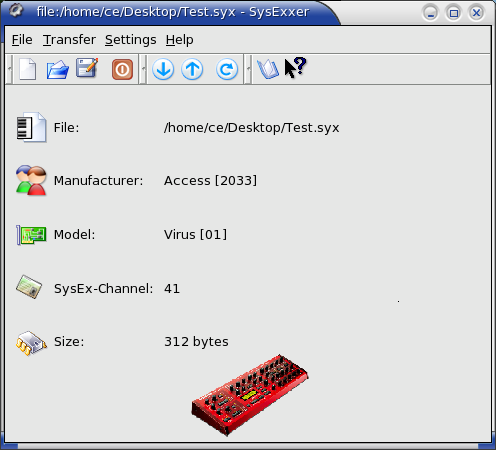Image resolution: width=496 pixels, height=450 pixels.
Task: Click the SysEx-Channel: label
Action: point(104,289)
